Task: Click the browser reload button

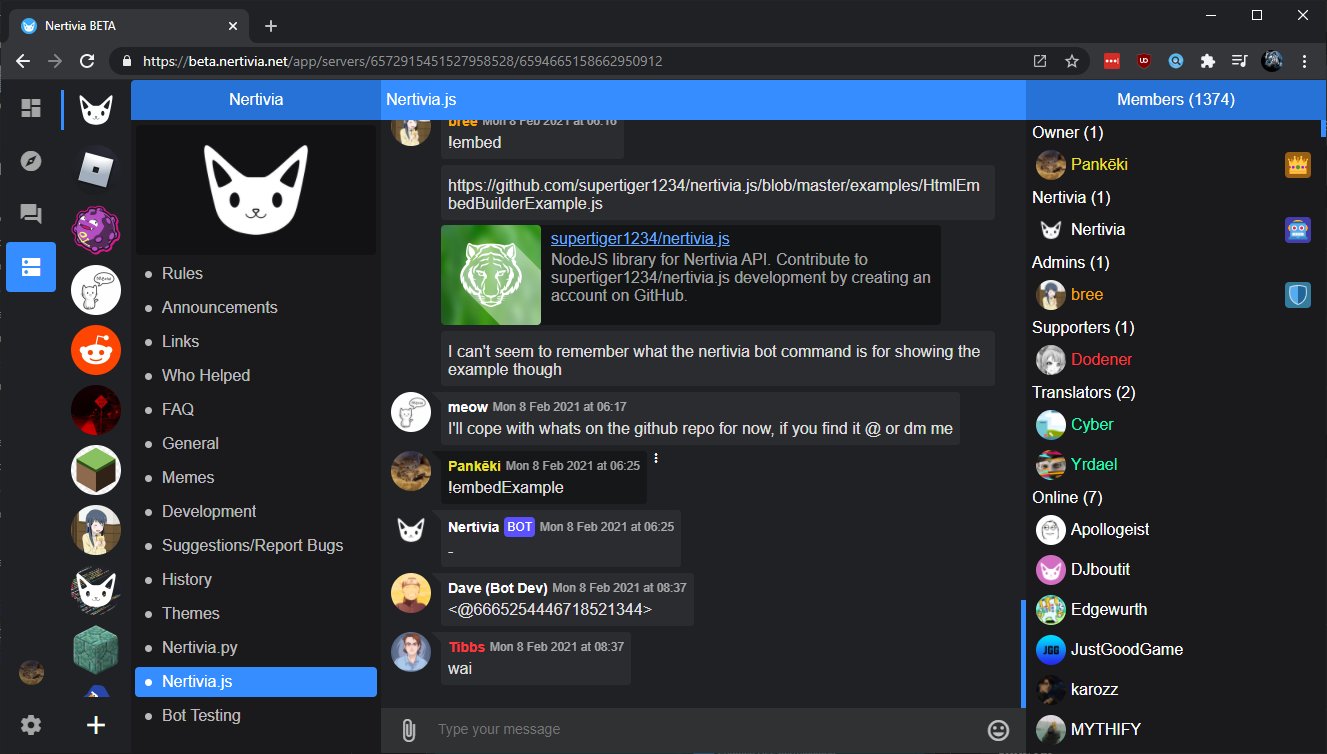Action: click(x=87, y=61)
